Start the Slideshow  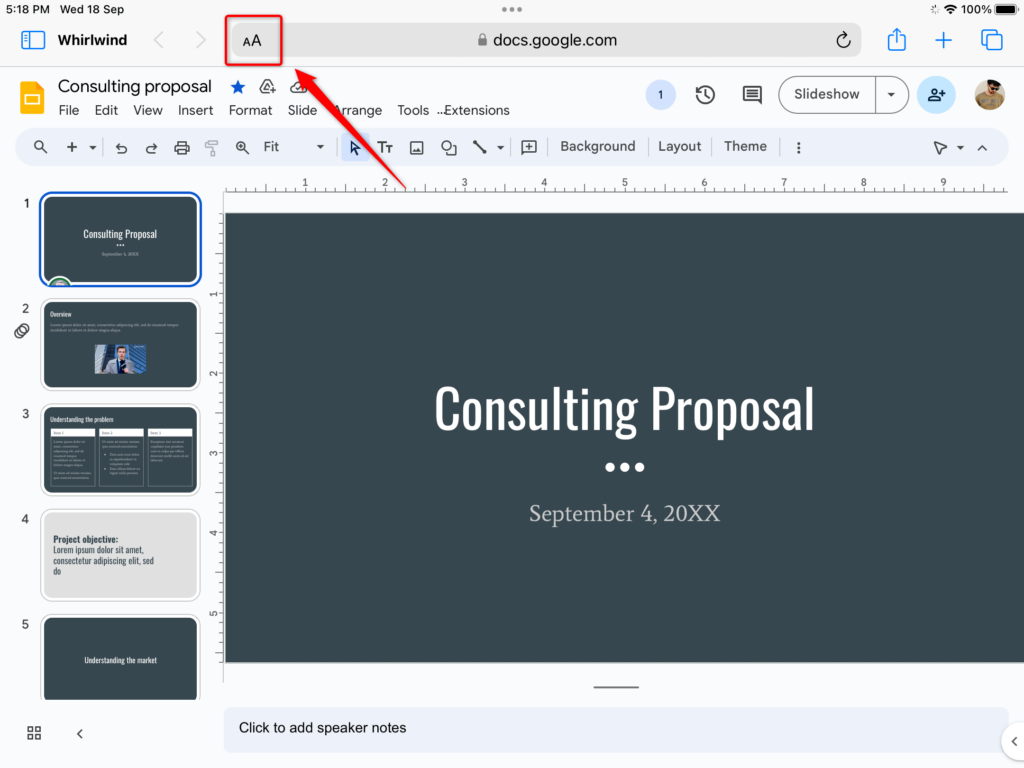[826, 94]
